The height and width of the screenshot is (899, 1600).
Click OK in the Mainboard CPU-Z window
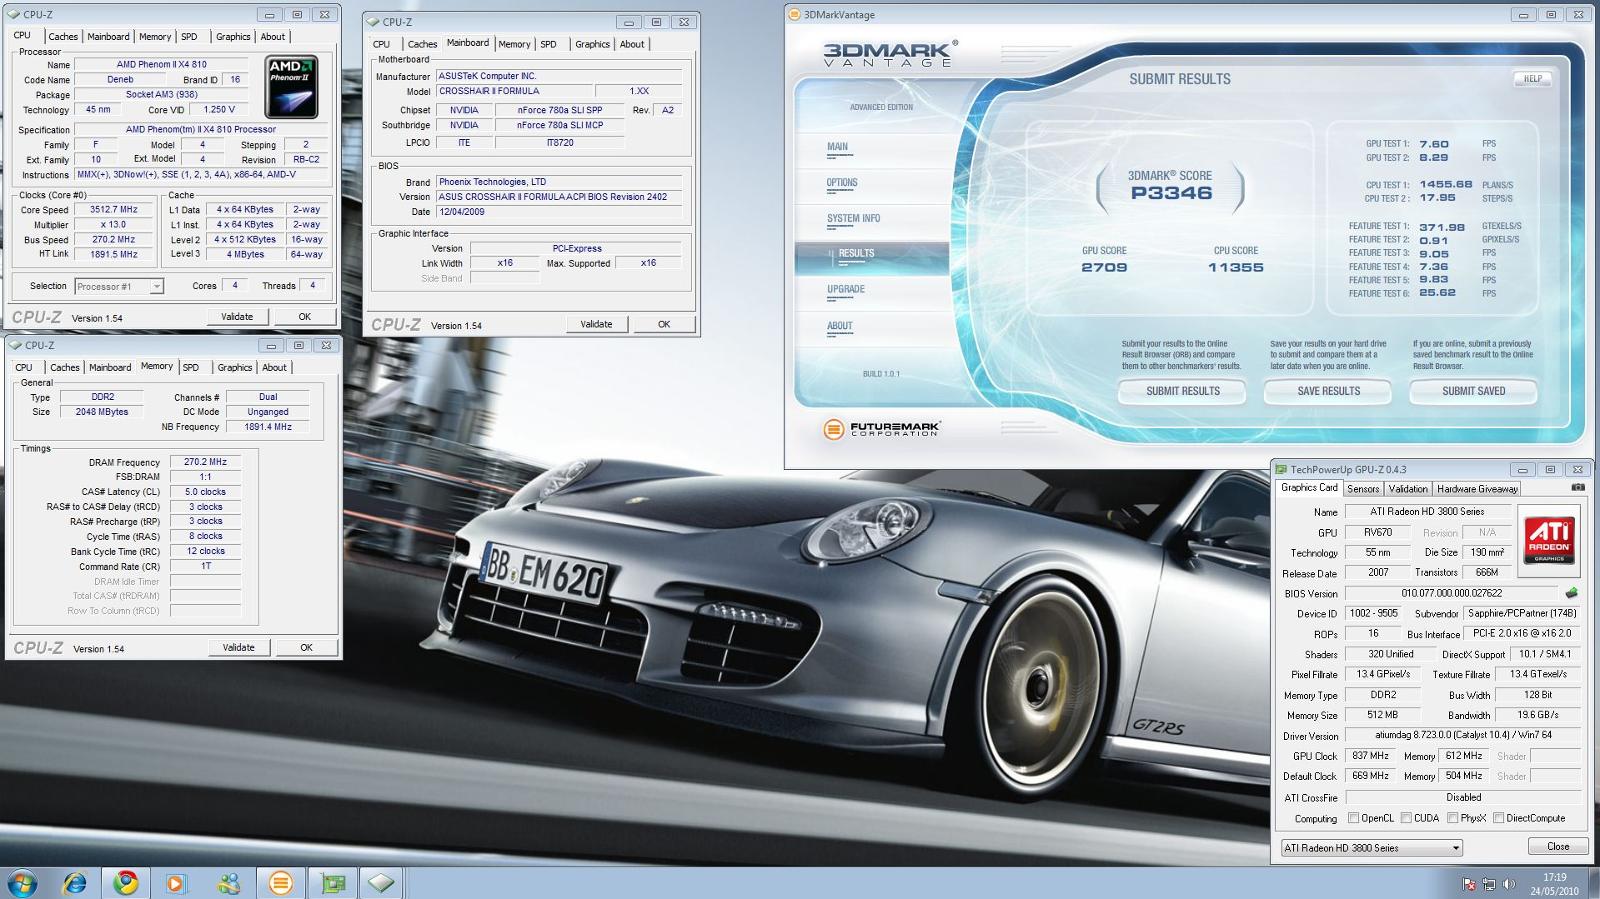tap(664, 324)
